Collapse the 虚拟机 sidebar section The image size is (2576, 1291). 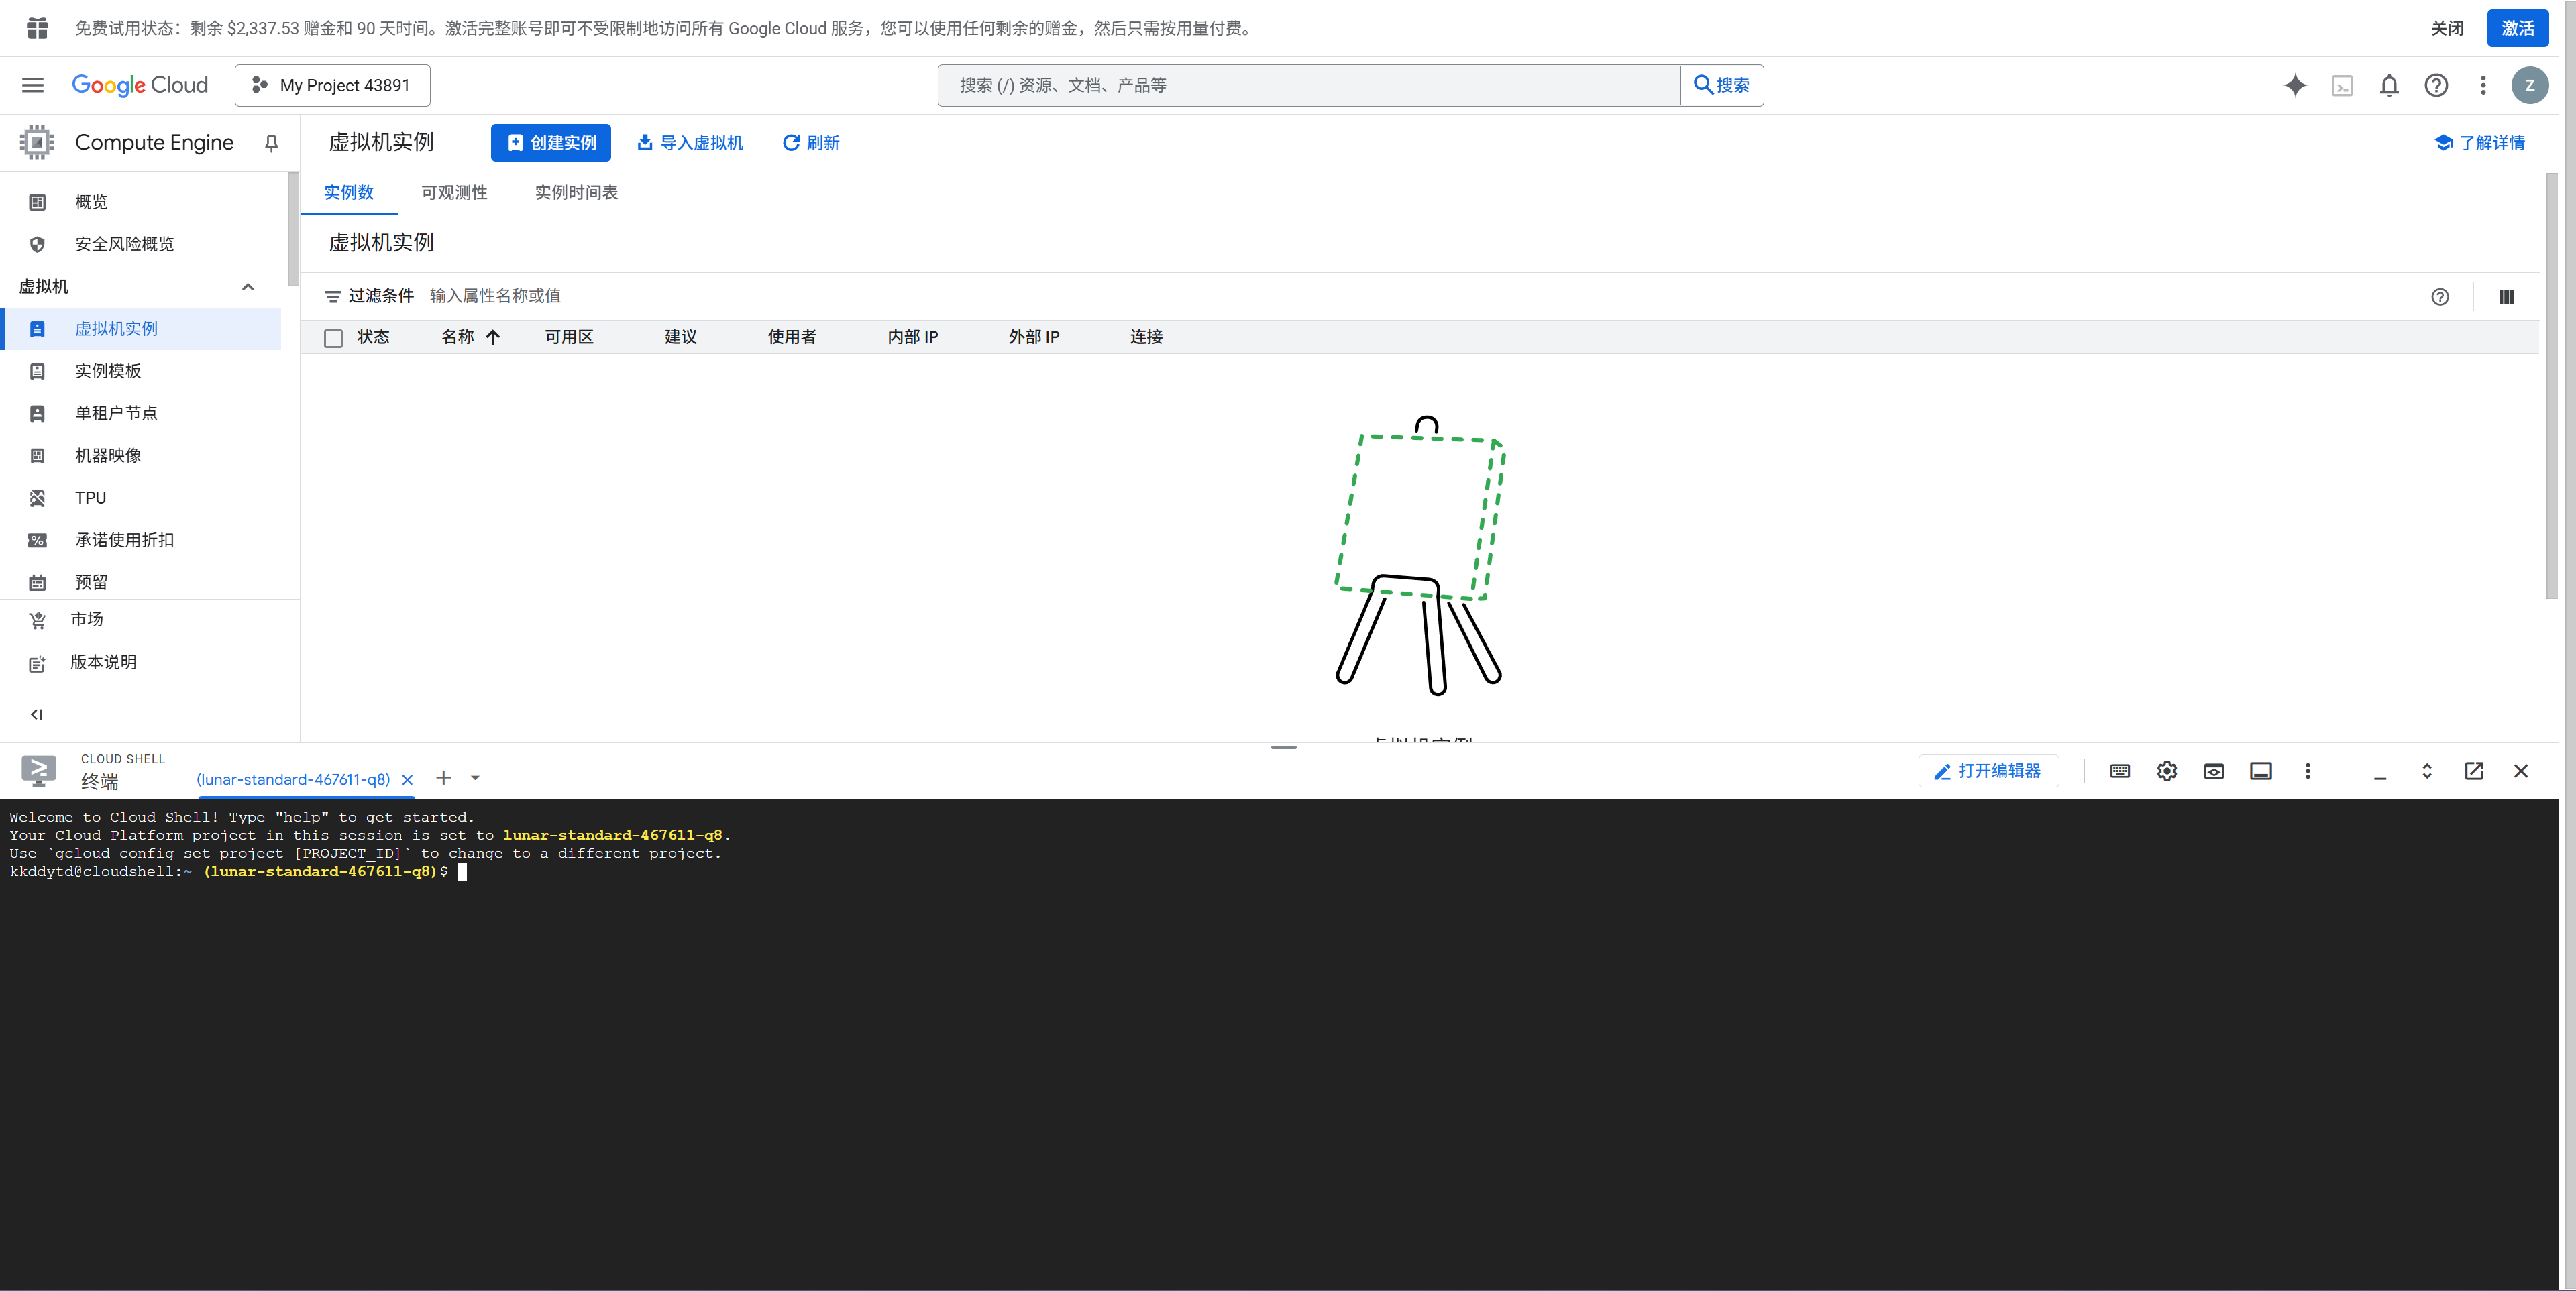pyautogui.click(x=248, y=287)
